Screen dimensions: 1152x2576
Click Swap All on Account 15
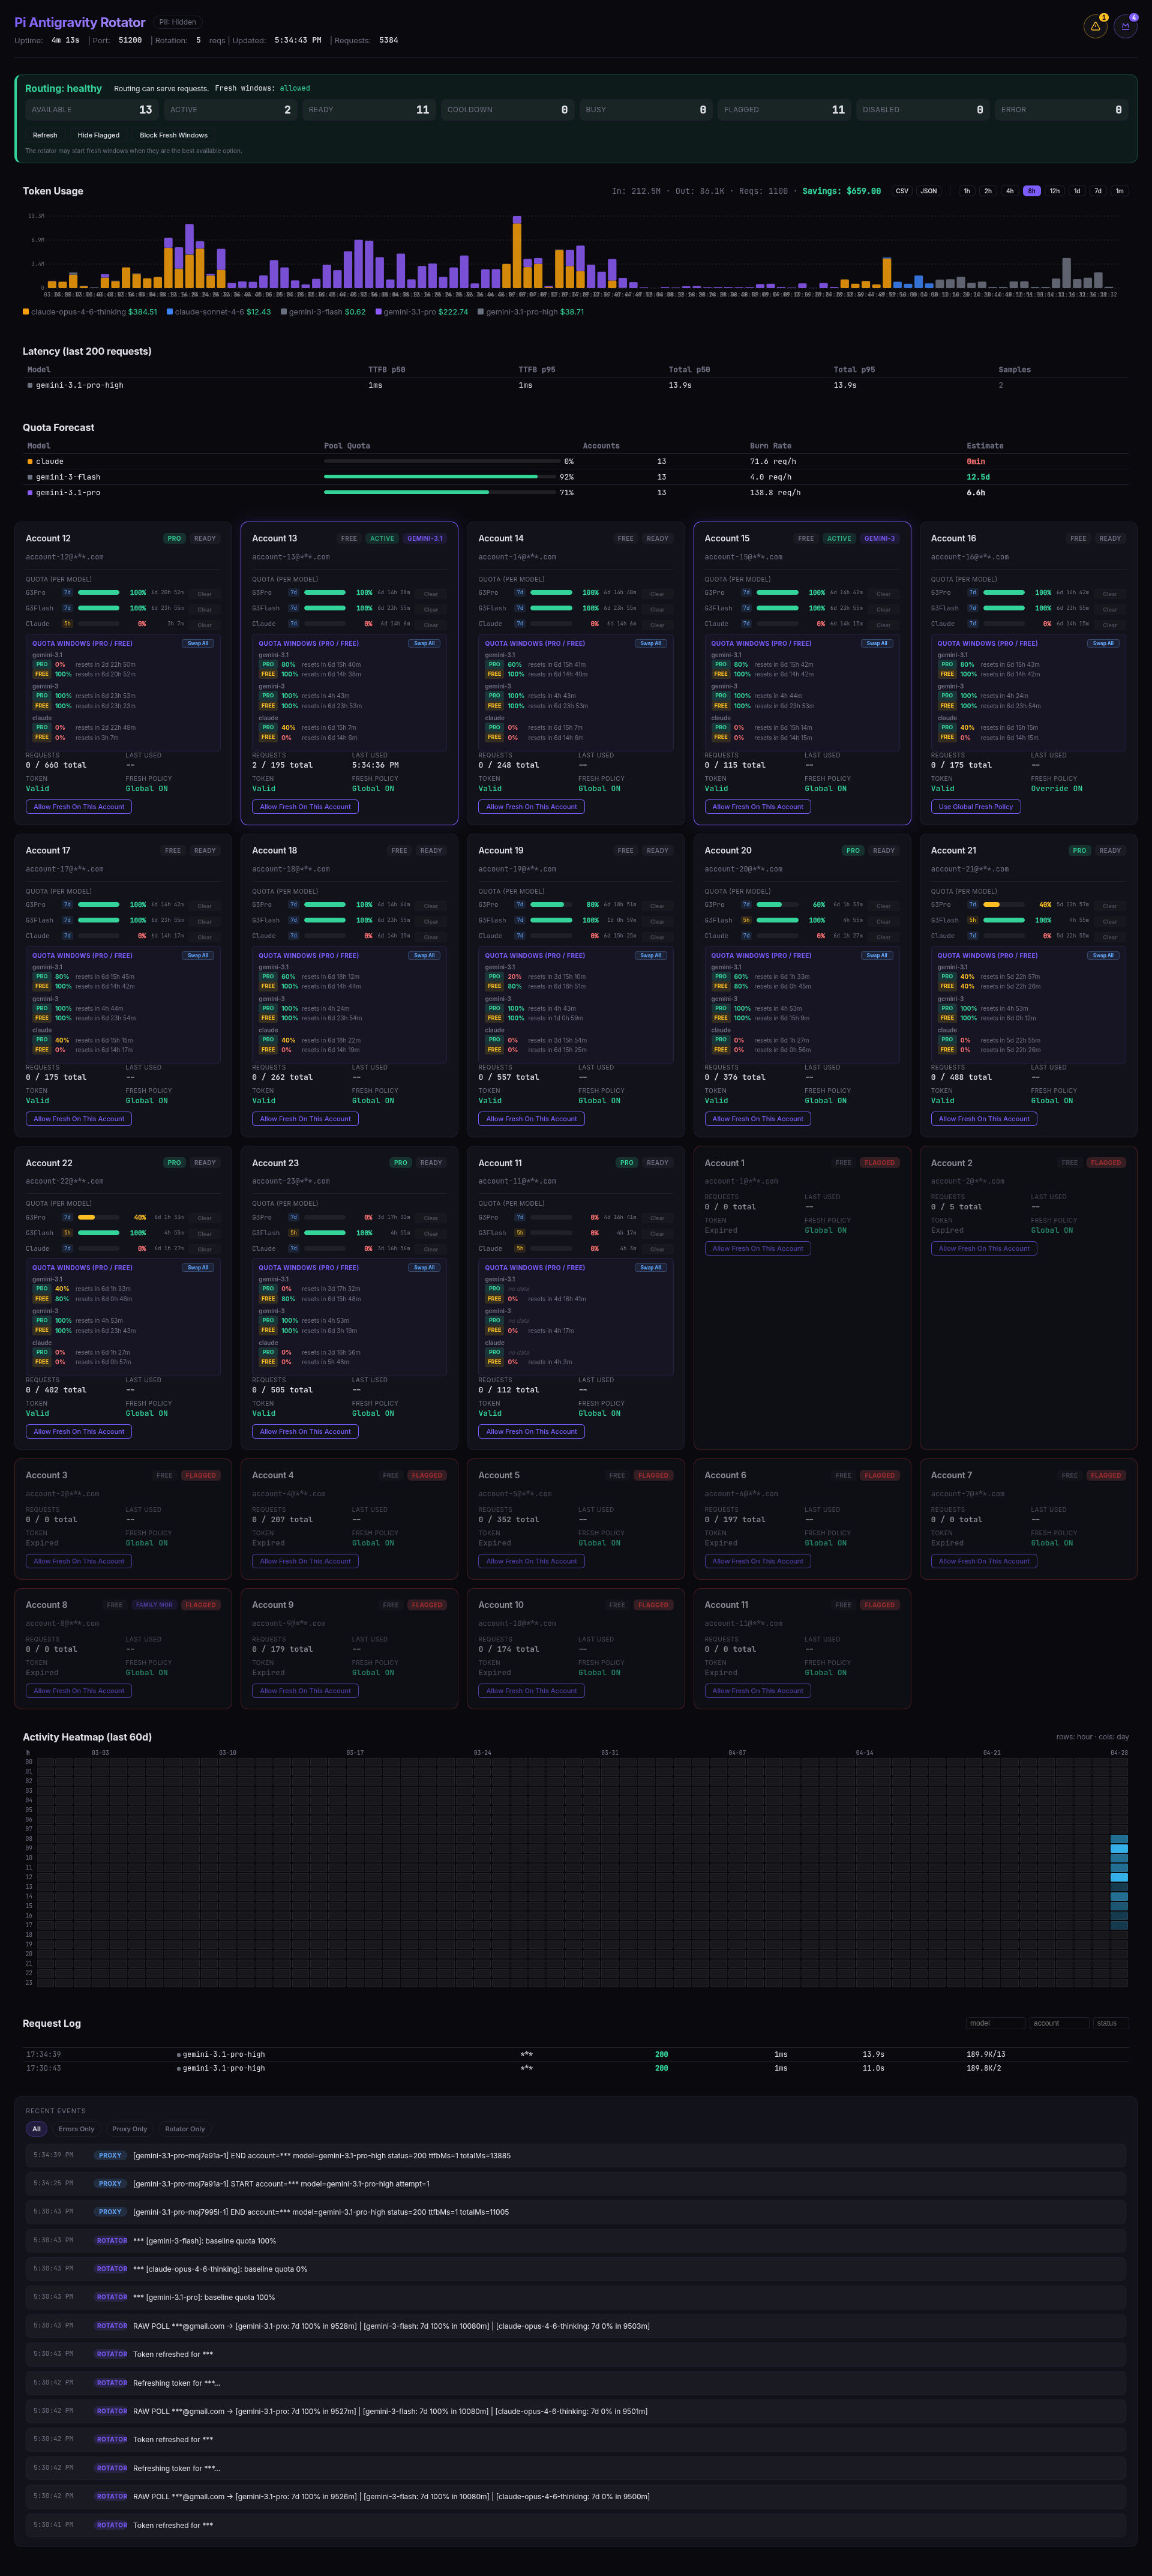coord(877,643)
